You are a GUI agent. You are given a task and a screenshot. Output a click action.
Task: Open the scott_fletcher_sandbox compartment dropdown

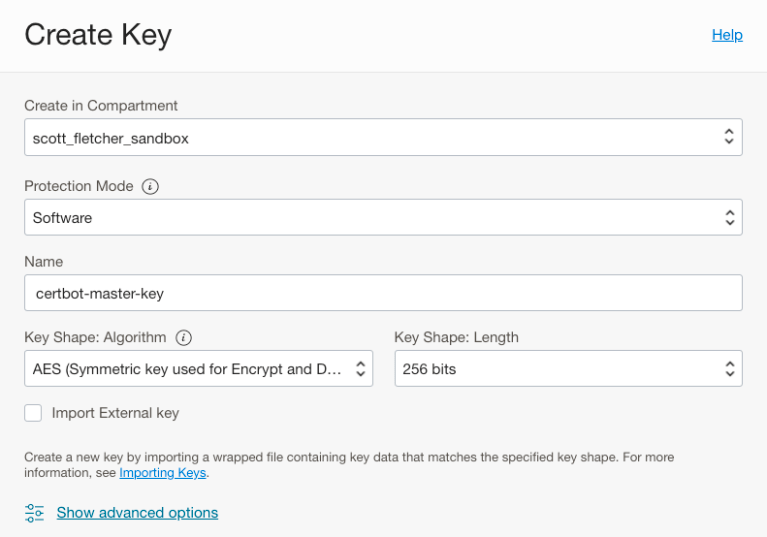click(370, 138)
